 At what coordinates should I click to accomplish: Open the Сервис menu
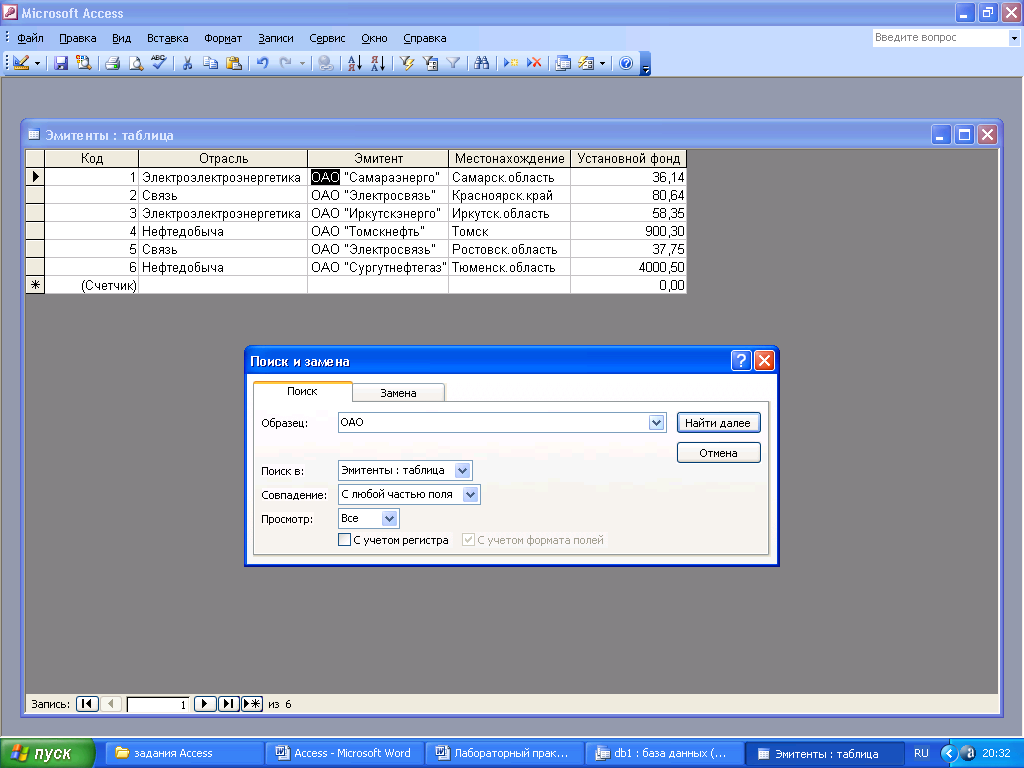[327, 38]
